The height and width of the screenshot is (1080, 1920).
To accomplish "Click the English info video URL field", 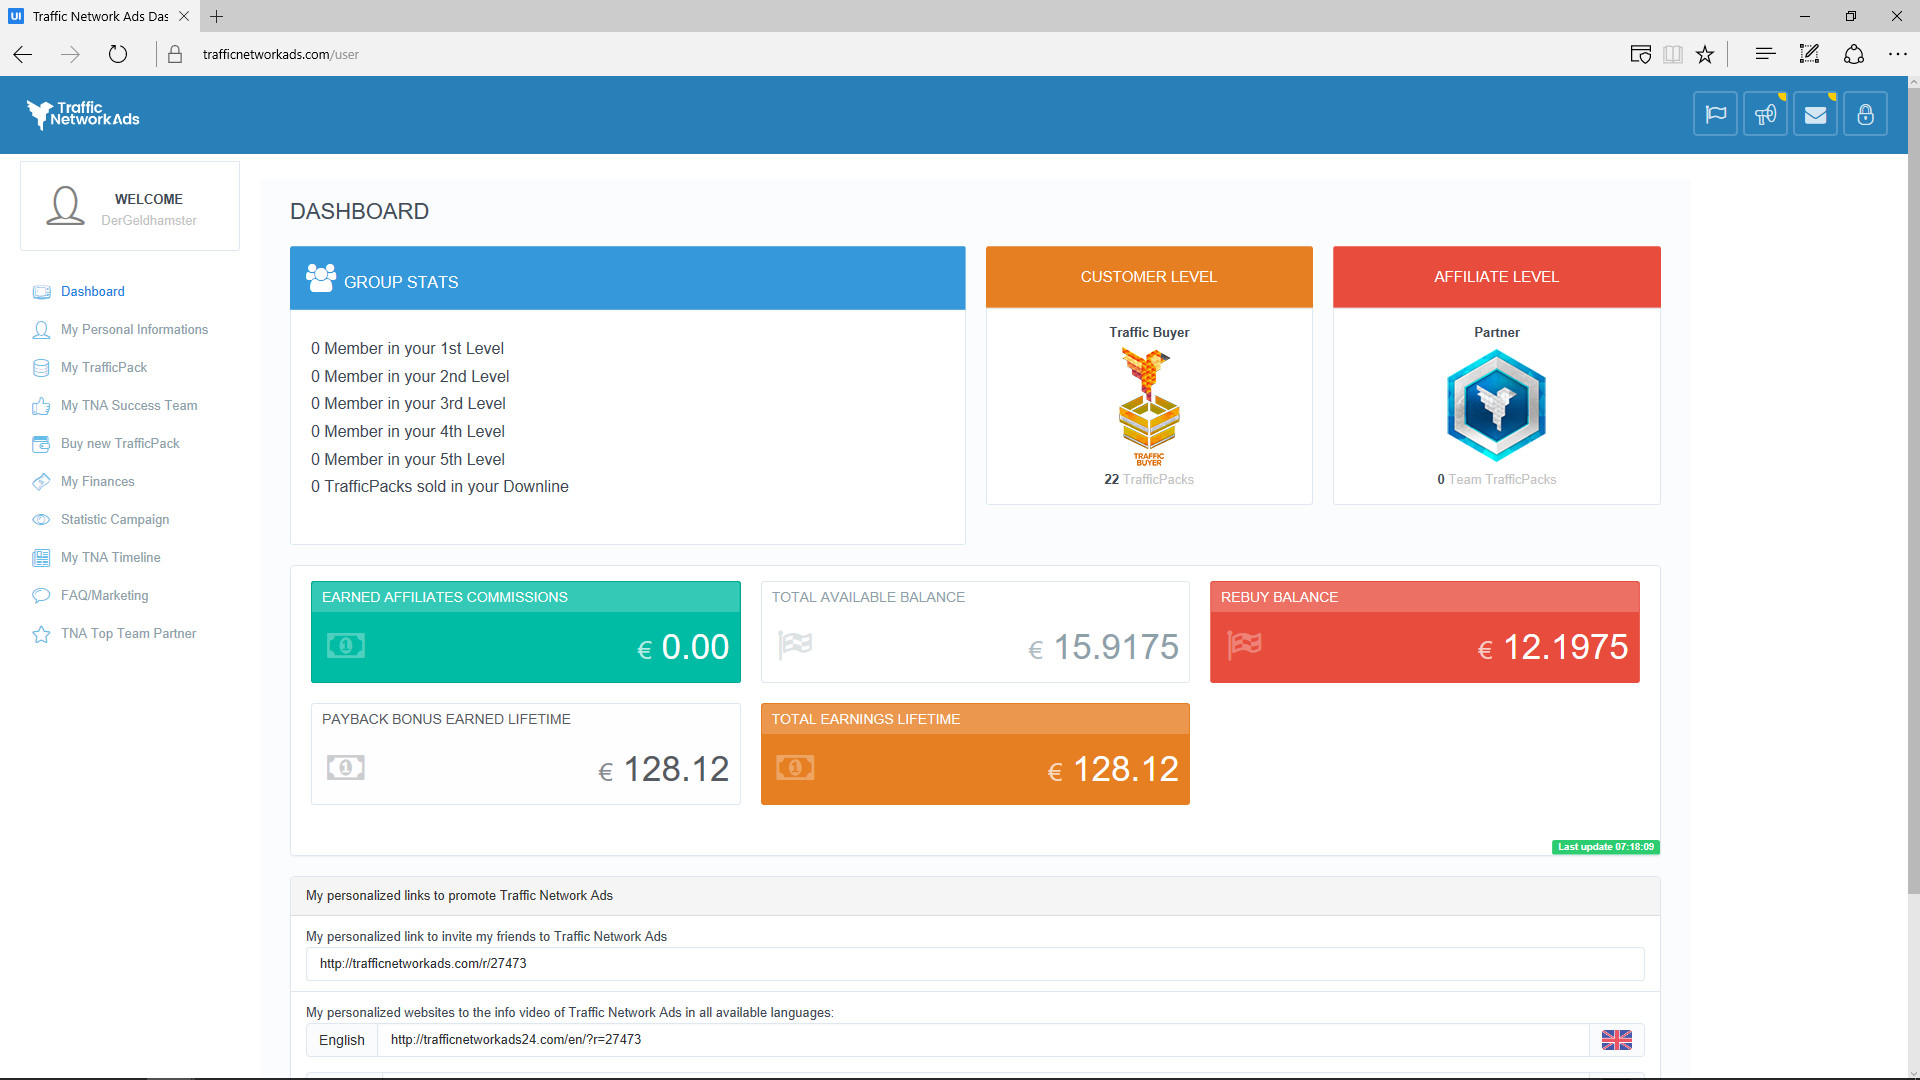I will pos(982,1040).
